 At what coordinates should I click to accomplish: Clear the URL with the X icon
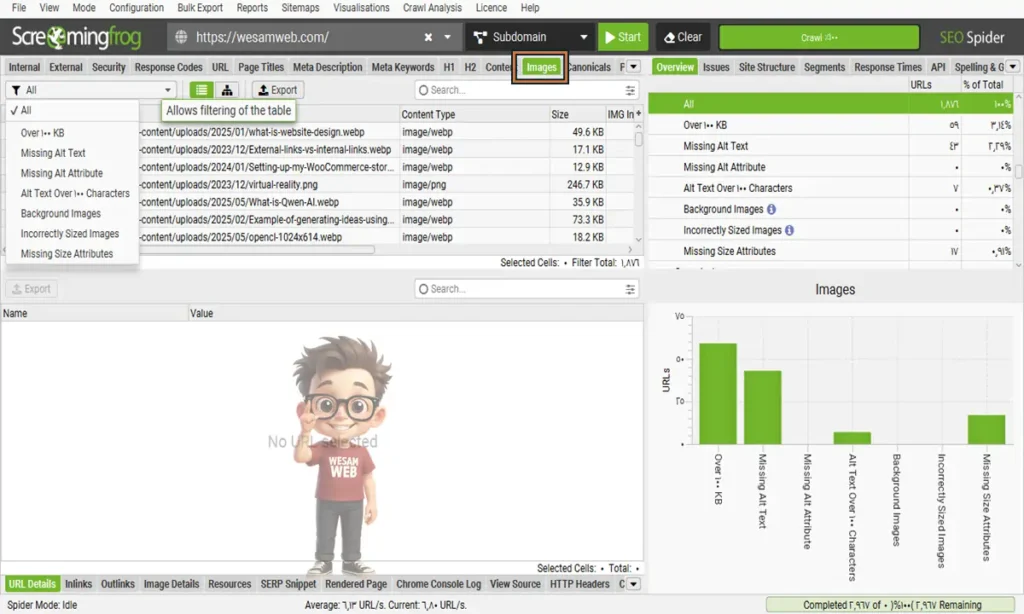(428, 37)
